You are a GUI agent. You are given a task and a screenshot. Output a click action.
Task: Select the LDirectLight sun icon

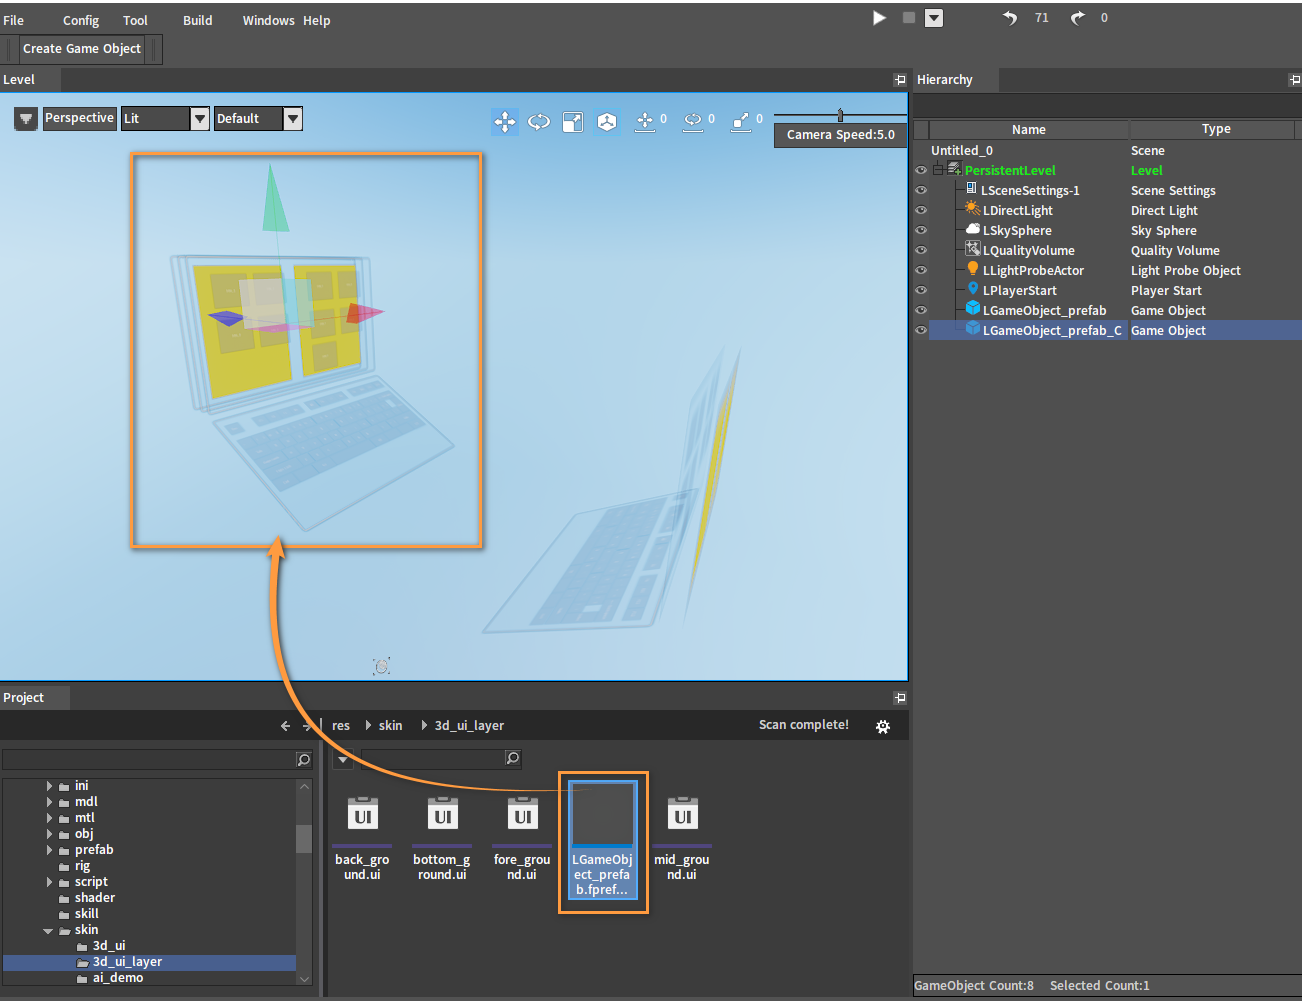972,209
